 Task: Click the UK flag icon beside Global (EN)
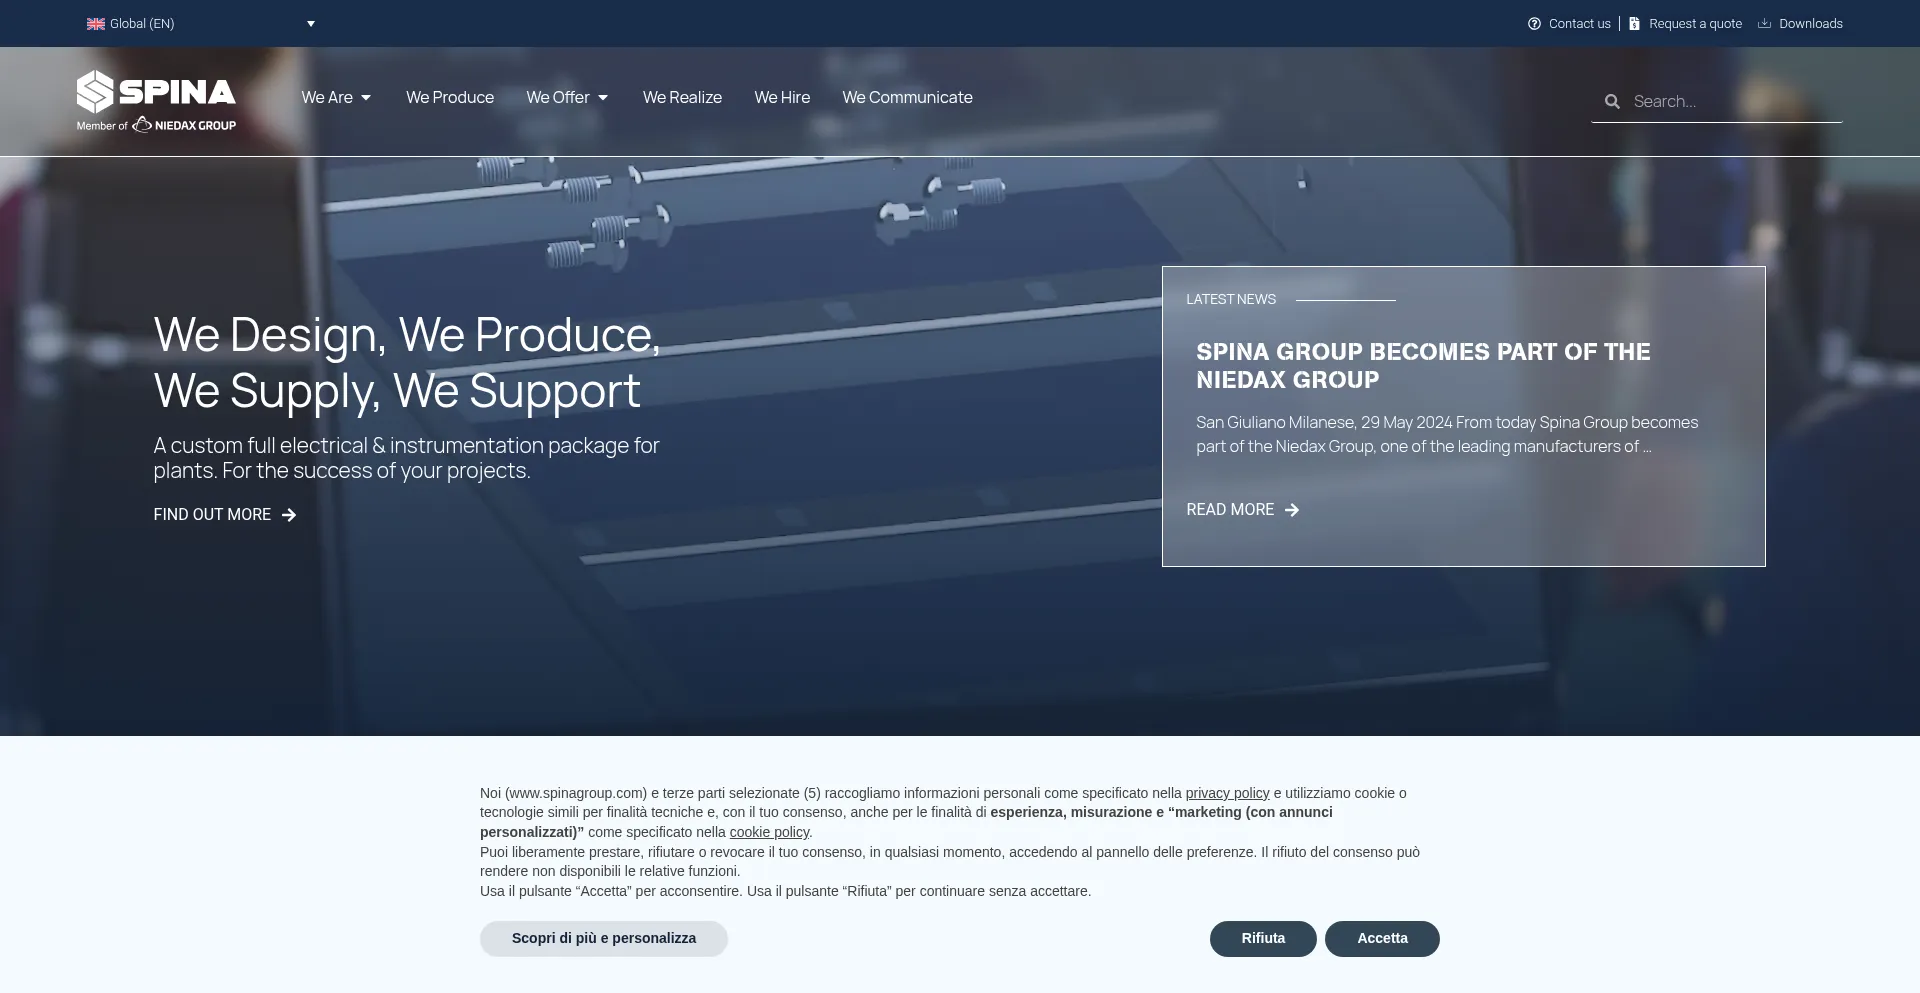point(96,24)
